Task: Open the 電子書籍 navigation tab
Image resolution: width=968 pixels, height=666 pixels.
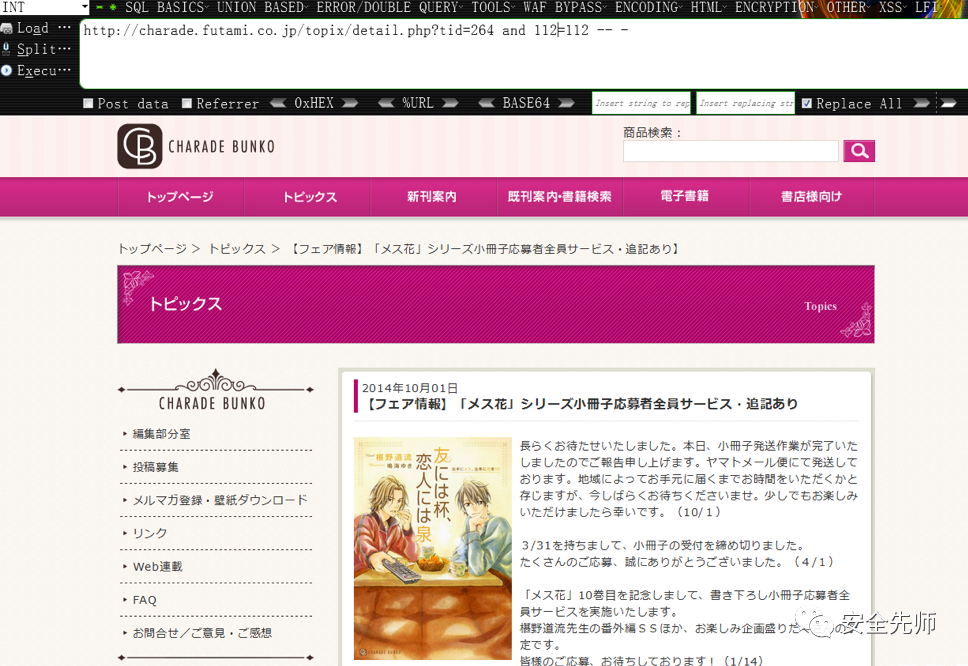Action: tap(685, 197)
